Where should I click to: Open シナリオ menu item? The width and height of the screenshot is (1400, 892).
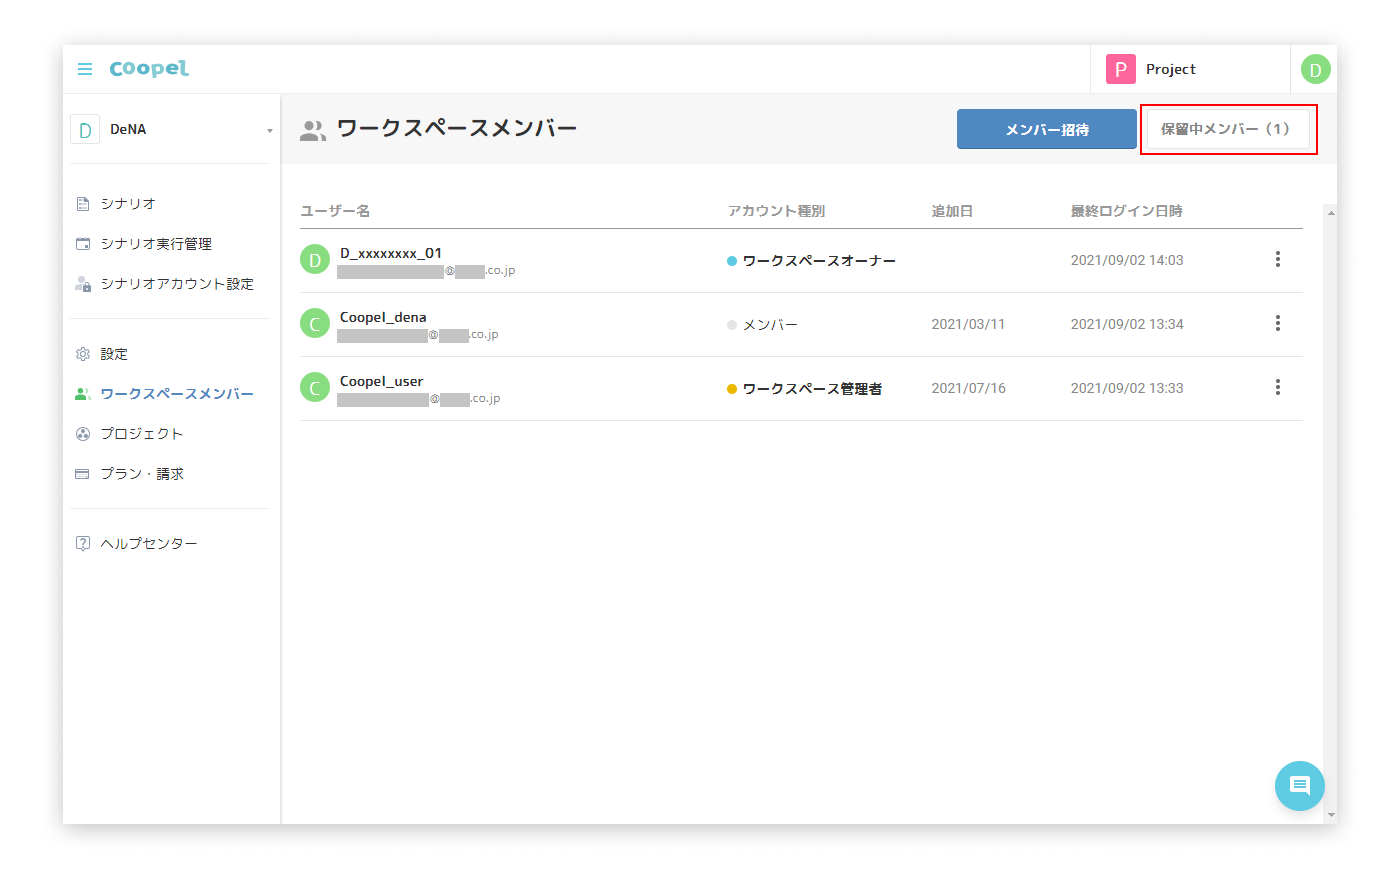(128, 204)
